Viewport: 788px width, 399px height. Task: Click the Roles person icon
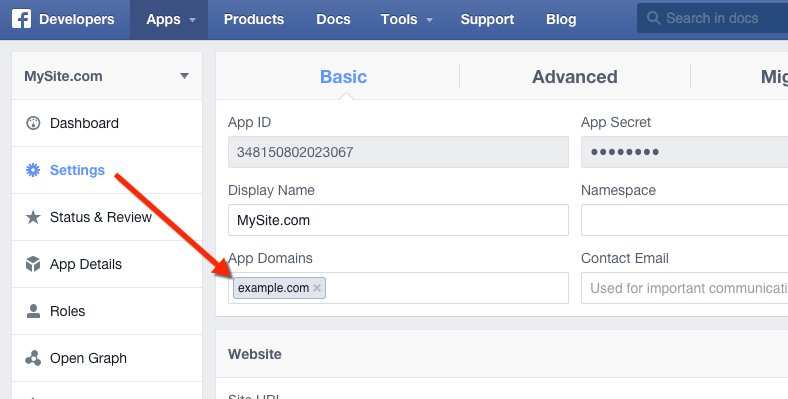click(x=33, y=311)
